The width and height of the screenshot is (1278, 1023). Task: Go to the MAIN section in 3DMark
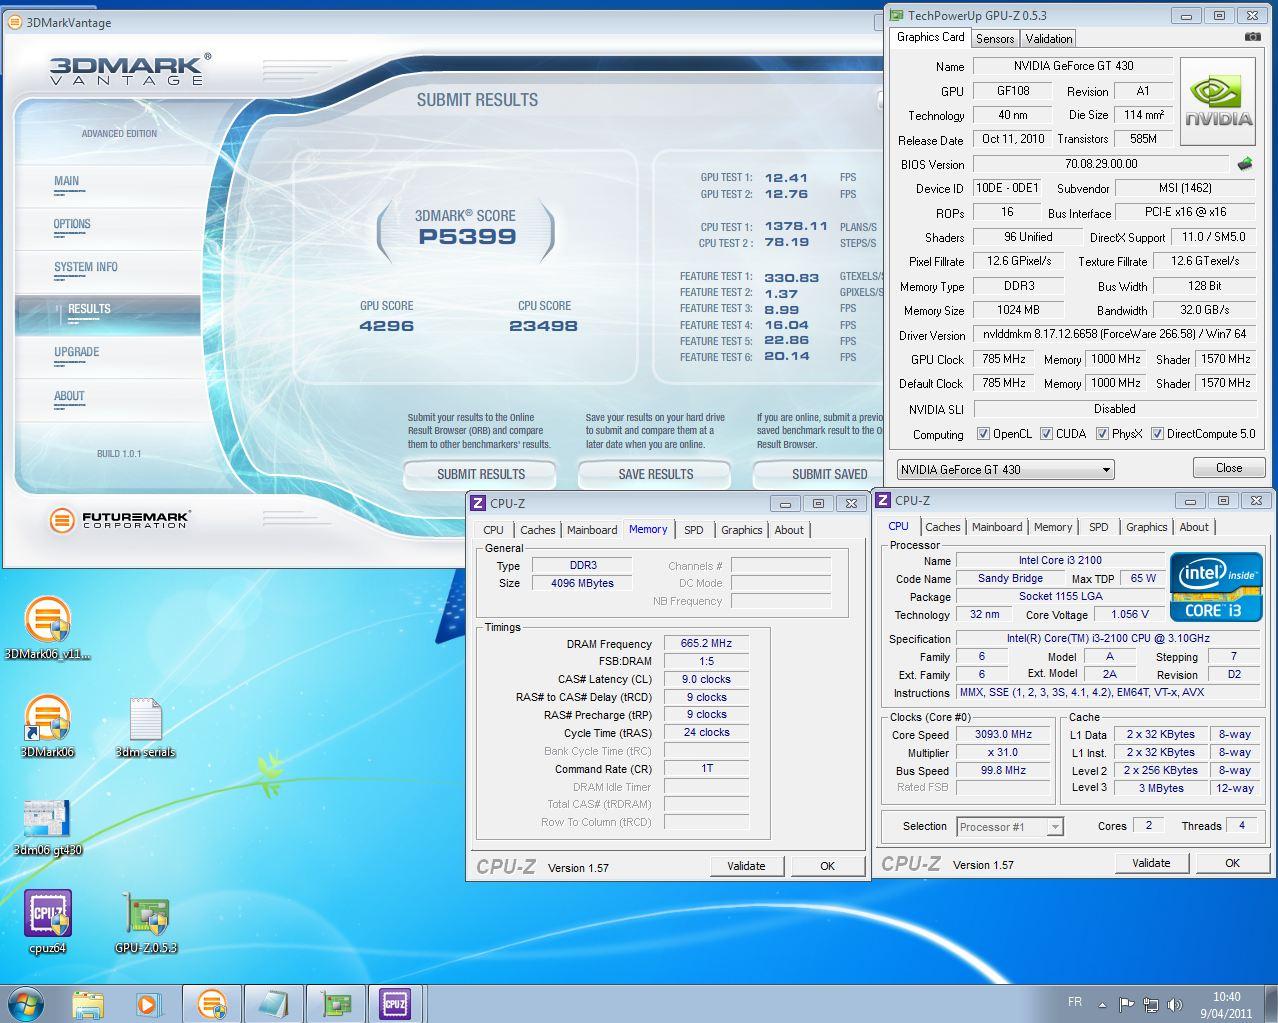[66, 181]
